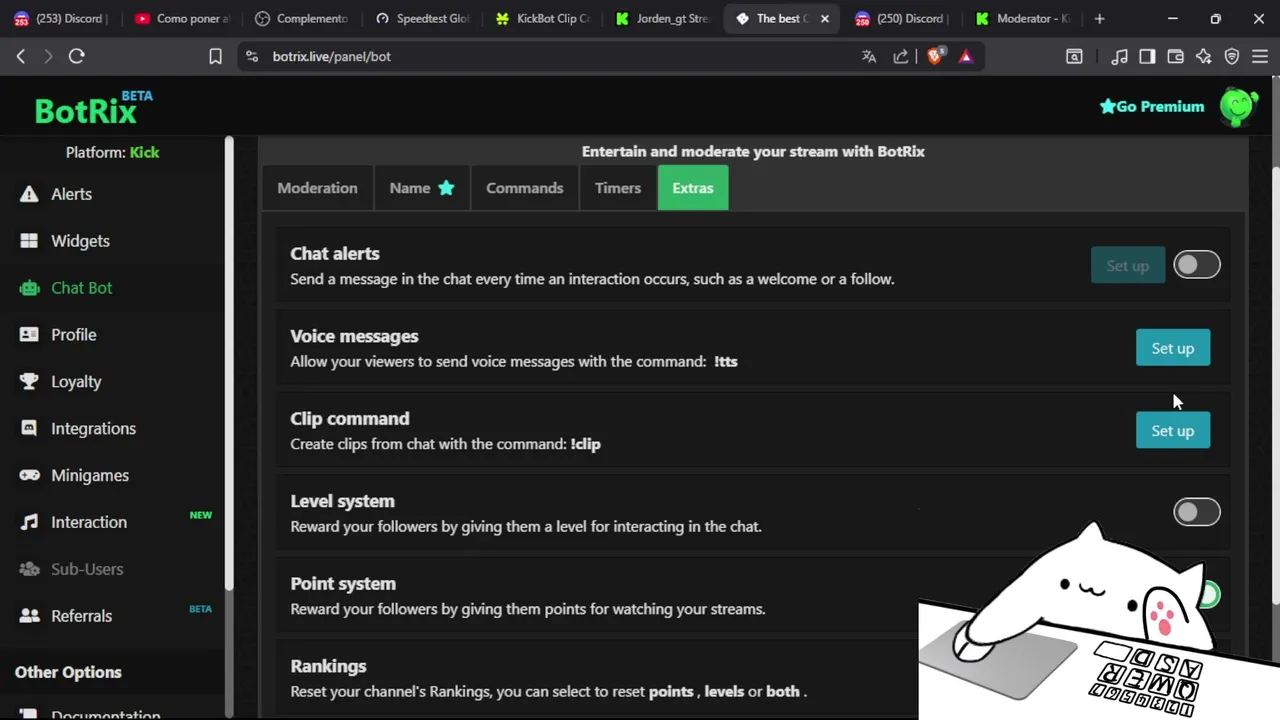Click the Leo AI sparkle icon
1280x720 pixels.
click(1203, 57)
